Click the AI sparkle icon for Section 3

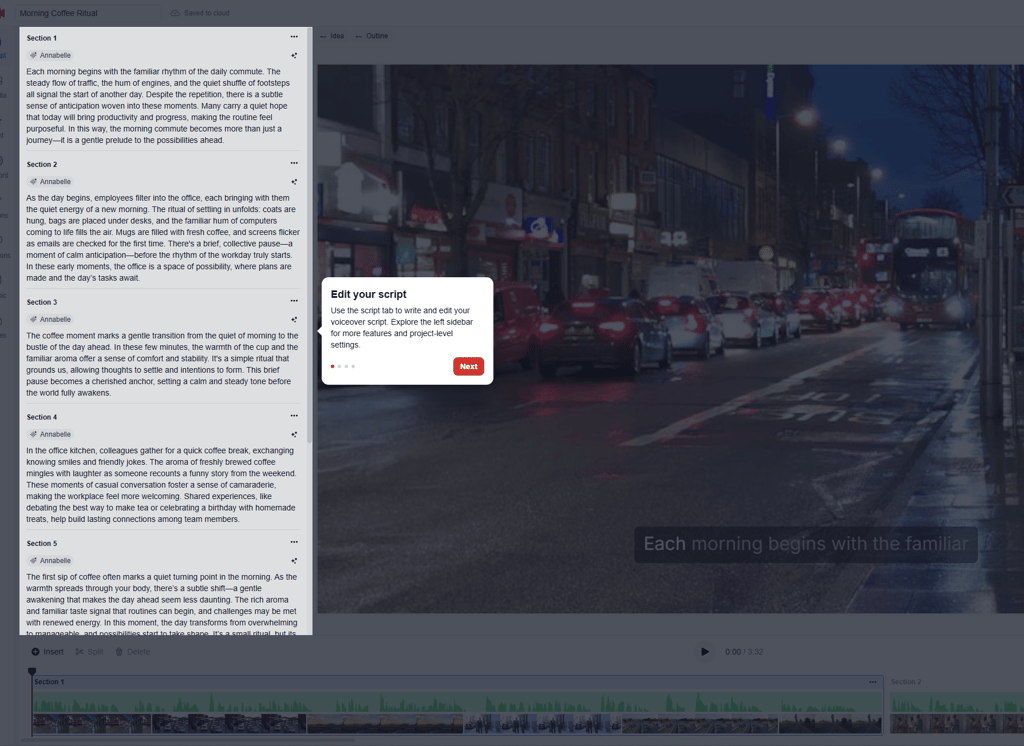click(x=294, y=319)
